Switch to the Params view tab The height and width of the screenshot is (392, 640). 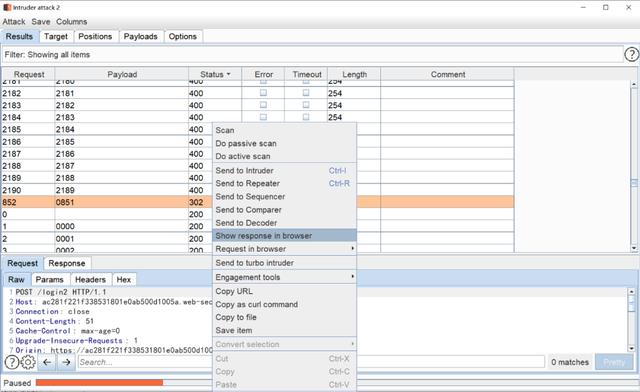point(49,279)
